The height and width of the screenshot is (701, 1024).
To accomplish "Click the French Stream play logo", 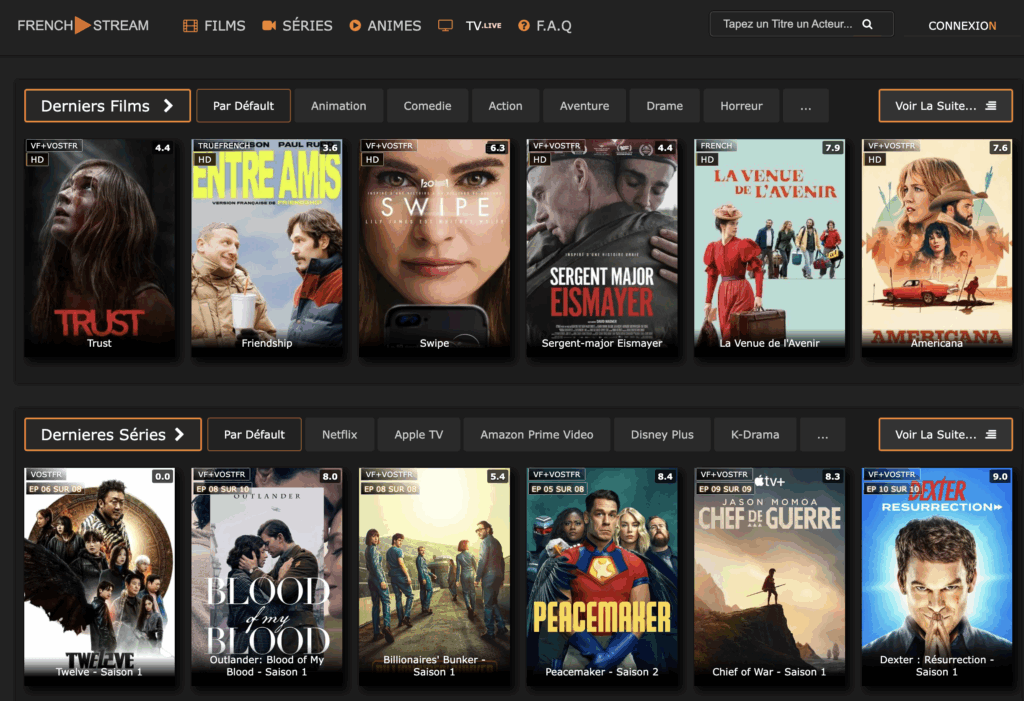I will coord(82,25).
